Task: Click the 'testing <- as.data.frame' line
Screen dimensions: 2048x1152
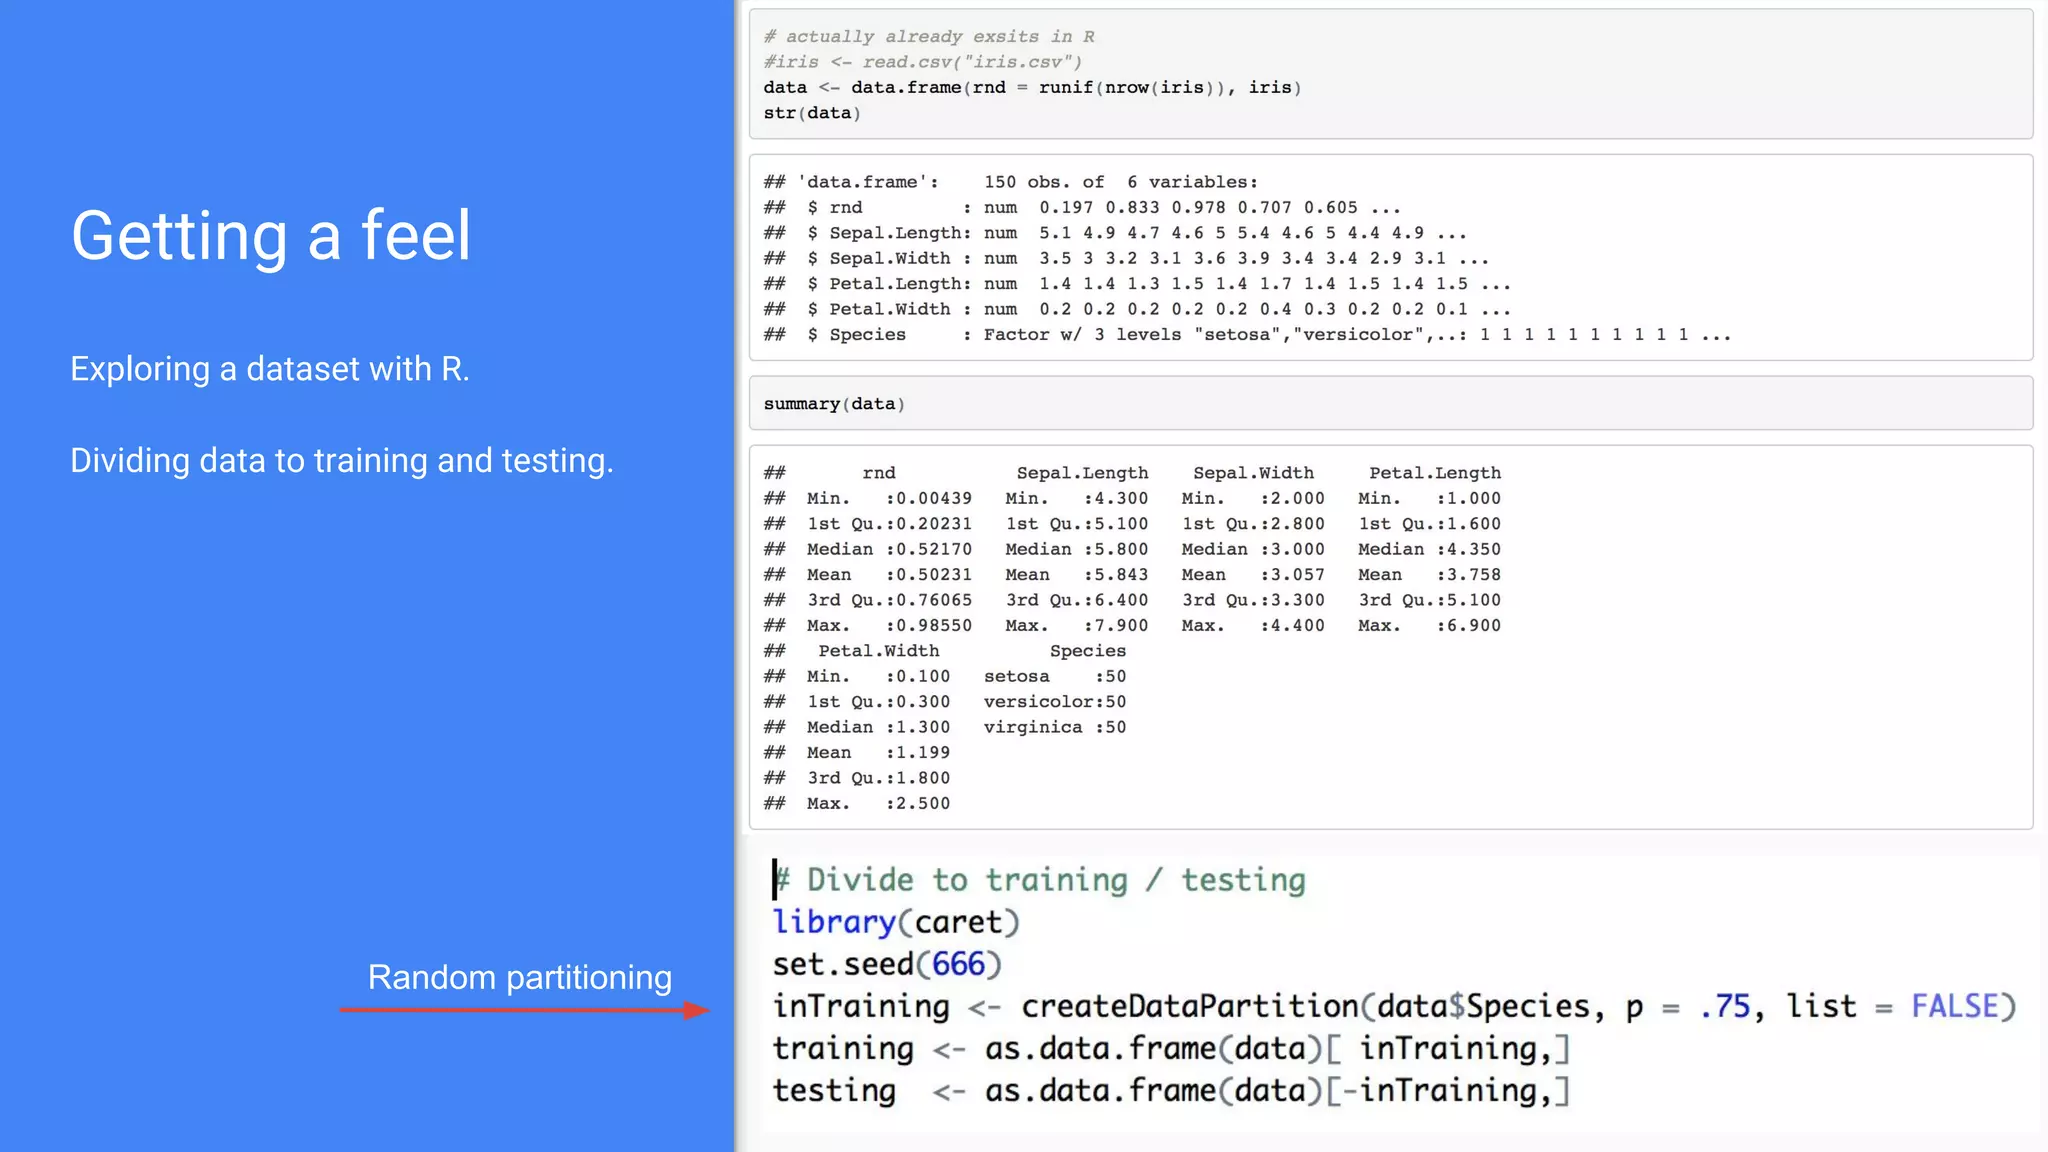Action: point(1172,1090)
